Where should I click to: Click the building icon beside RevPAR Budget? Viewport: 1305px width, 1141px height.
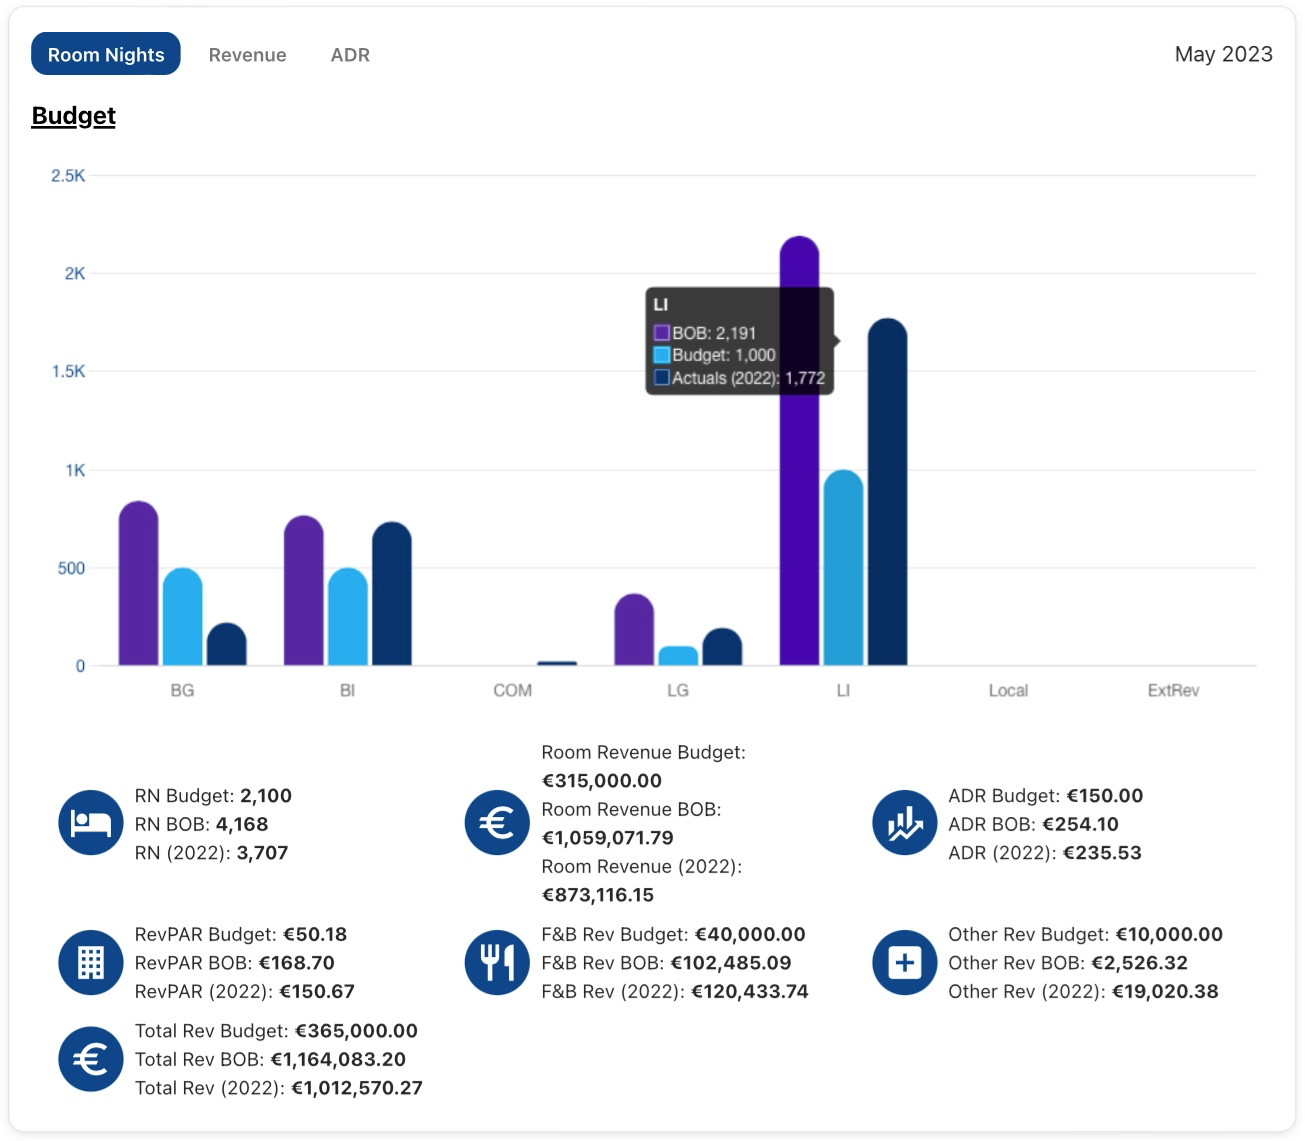91,962
